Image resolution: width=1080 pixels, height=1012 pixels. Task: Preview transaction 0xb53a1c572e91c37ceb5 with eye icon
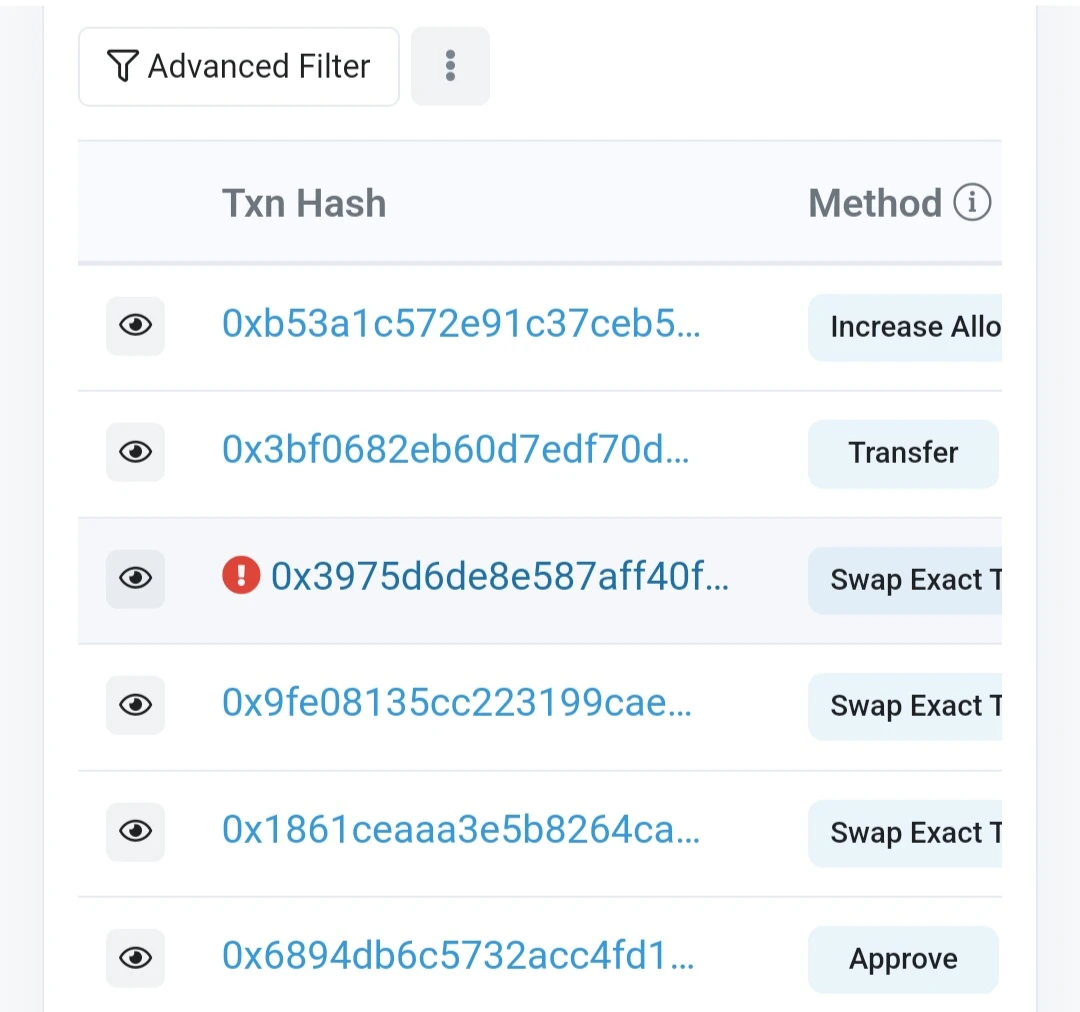point(135,326)
